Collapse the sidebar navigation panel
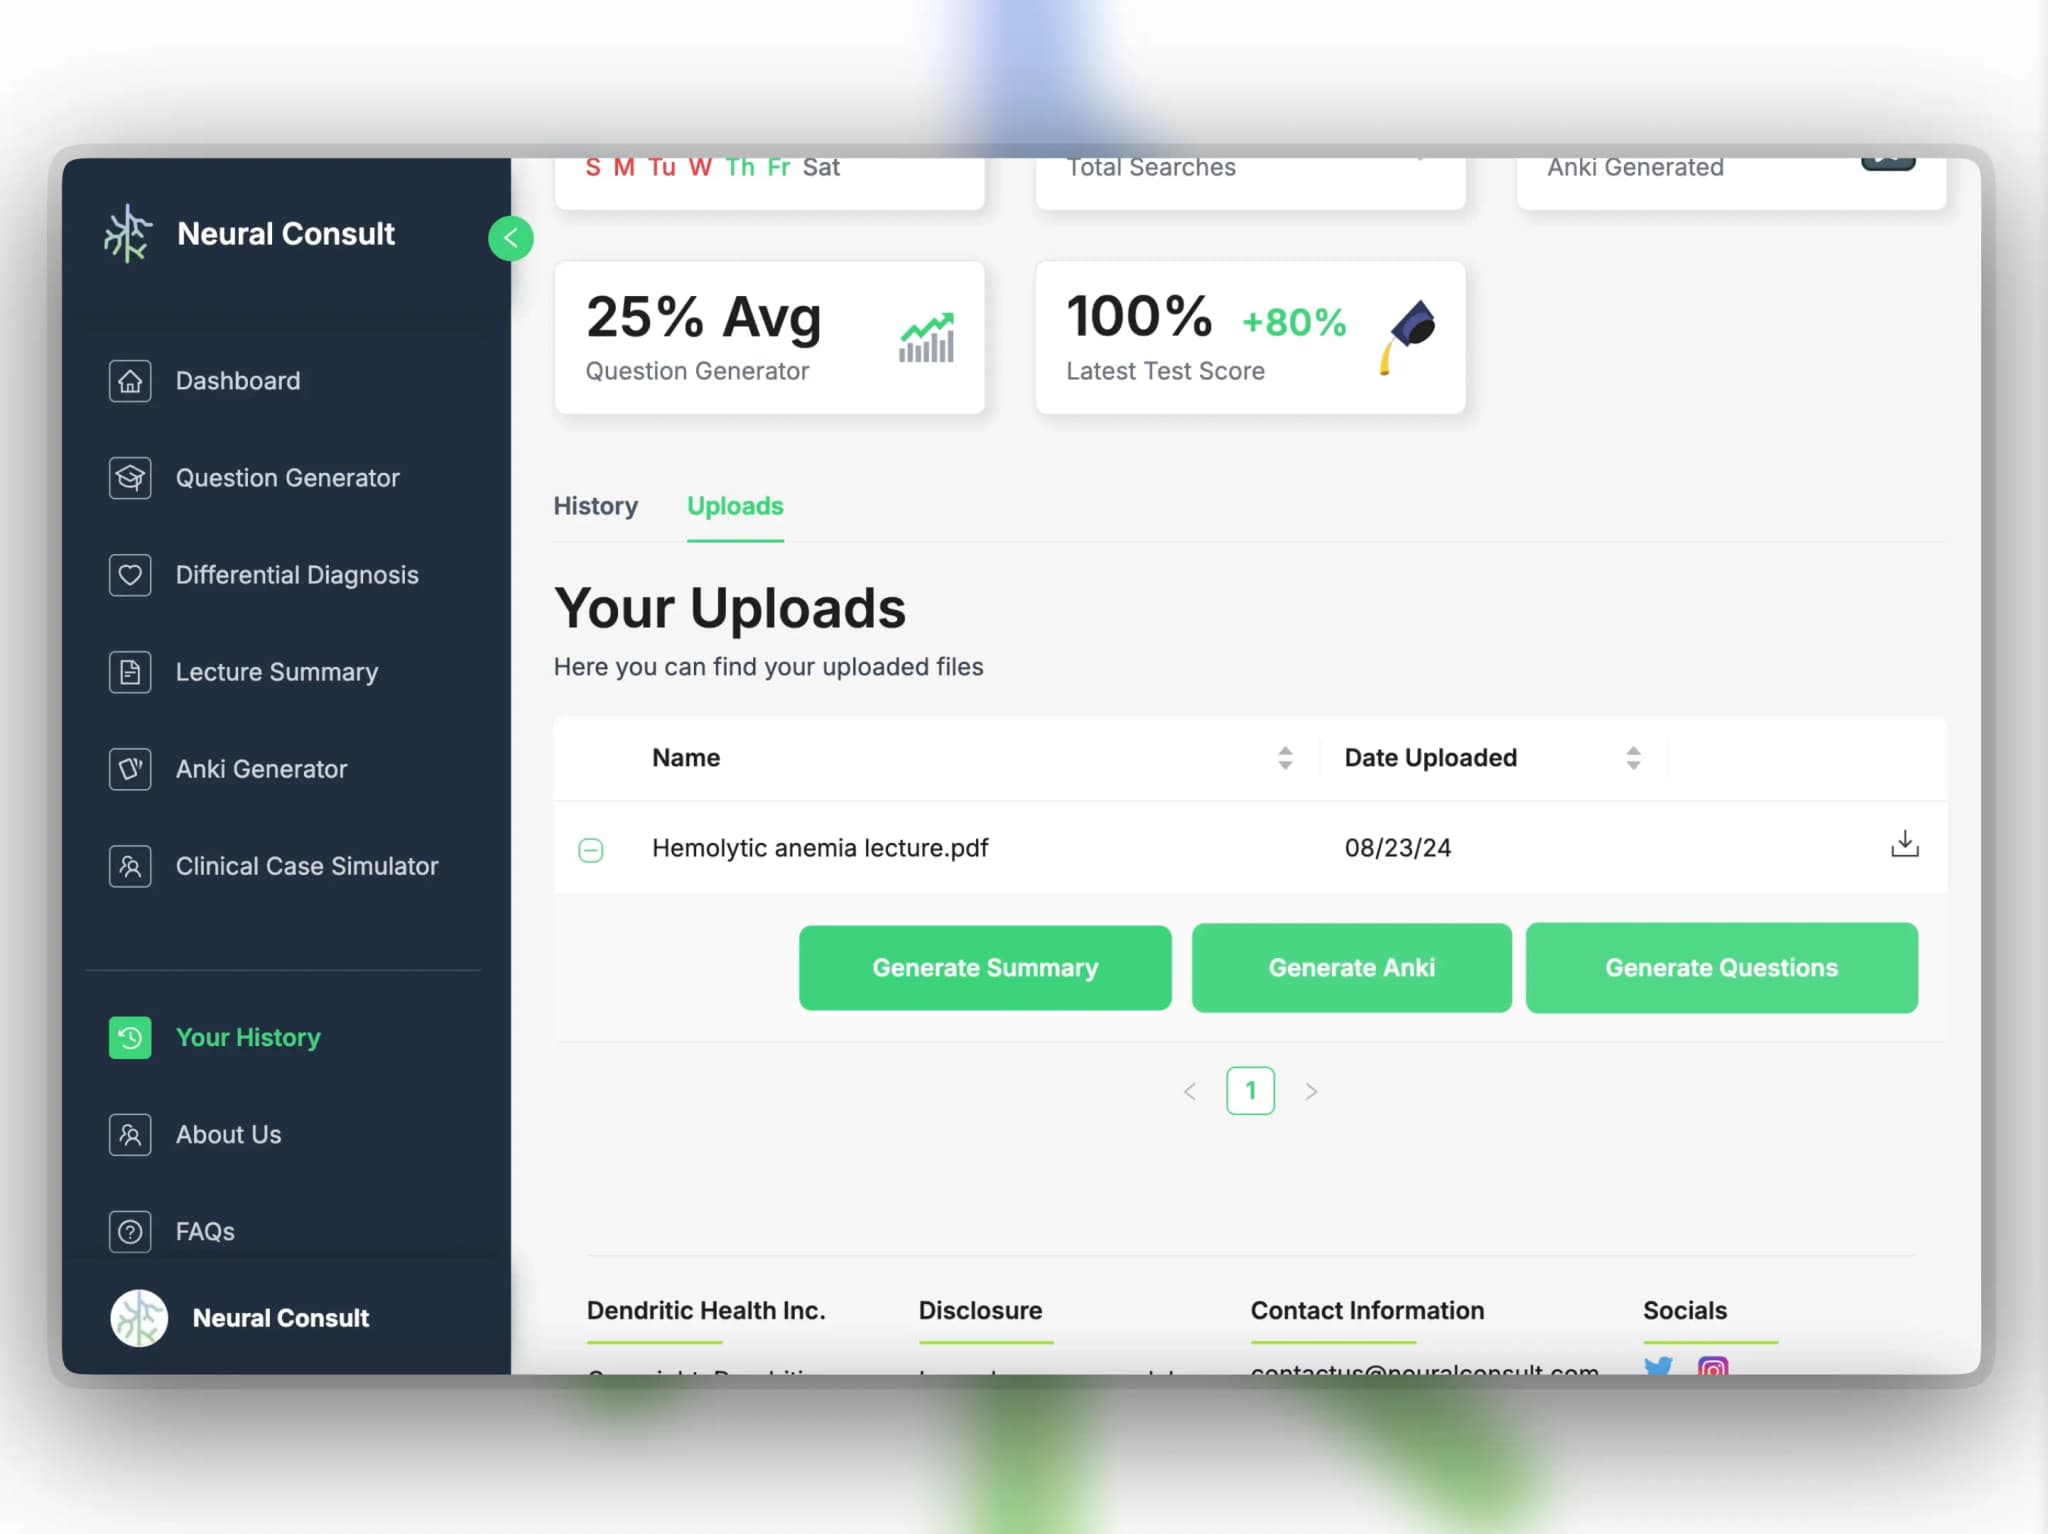This screenshot has height=1534, width=2048. click(x=511, y=237)
